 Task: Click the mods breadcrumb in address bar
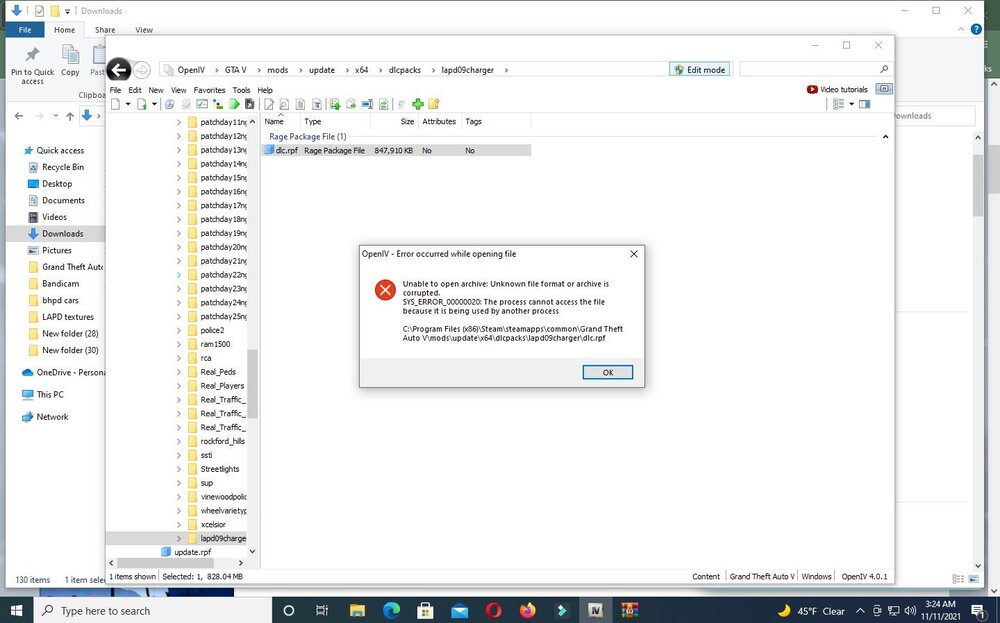(x=277, y=70)
